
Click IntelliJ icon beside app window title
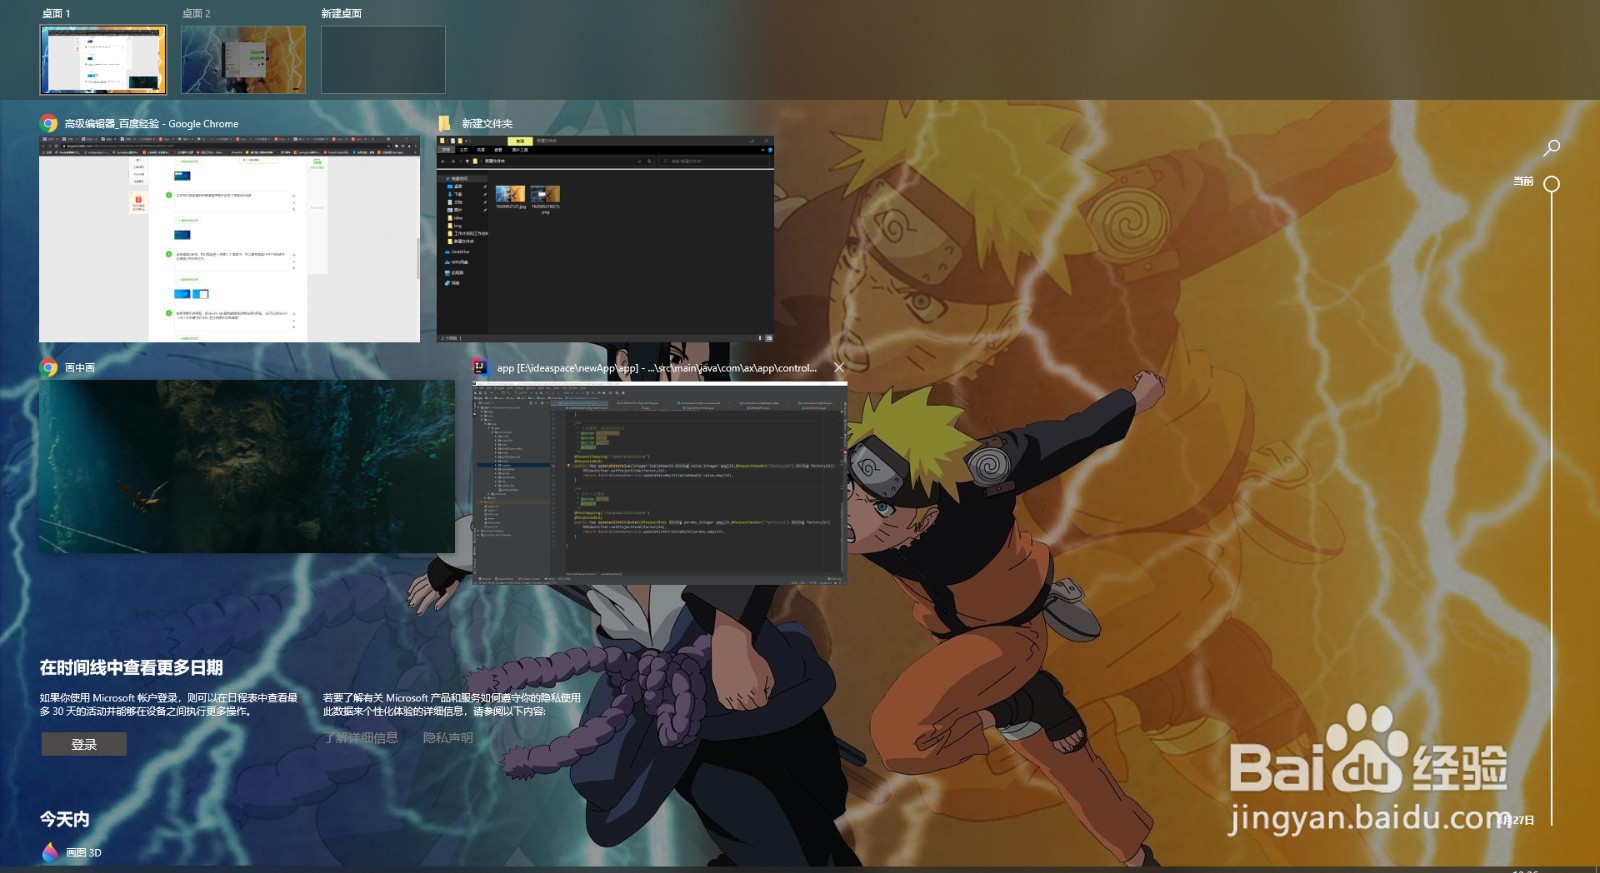(481, 367)
